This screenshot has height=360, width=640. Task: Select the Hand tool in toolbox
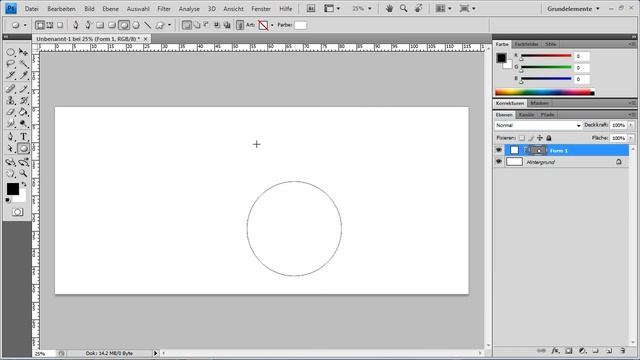click(11, 173)
